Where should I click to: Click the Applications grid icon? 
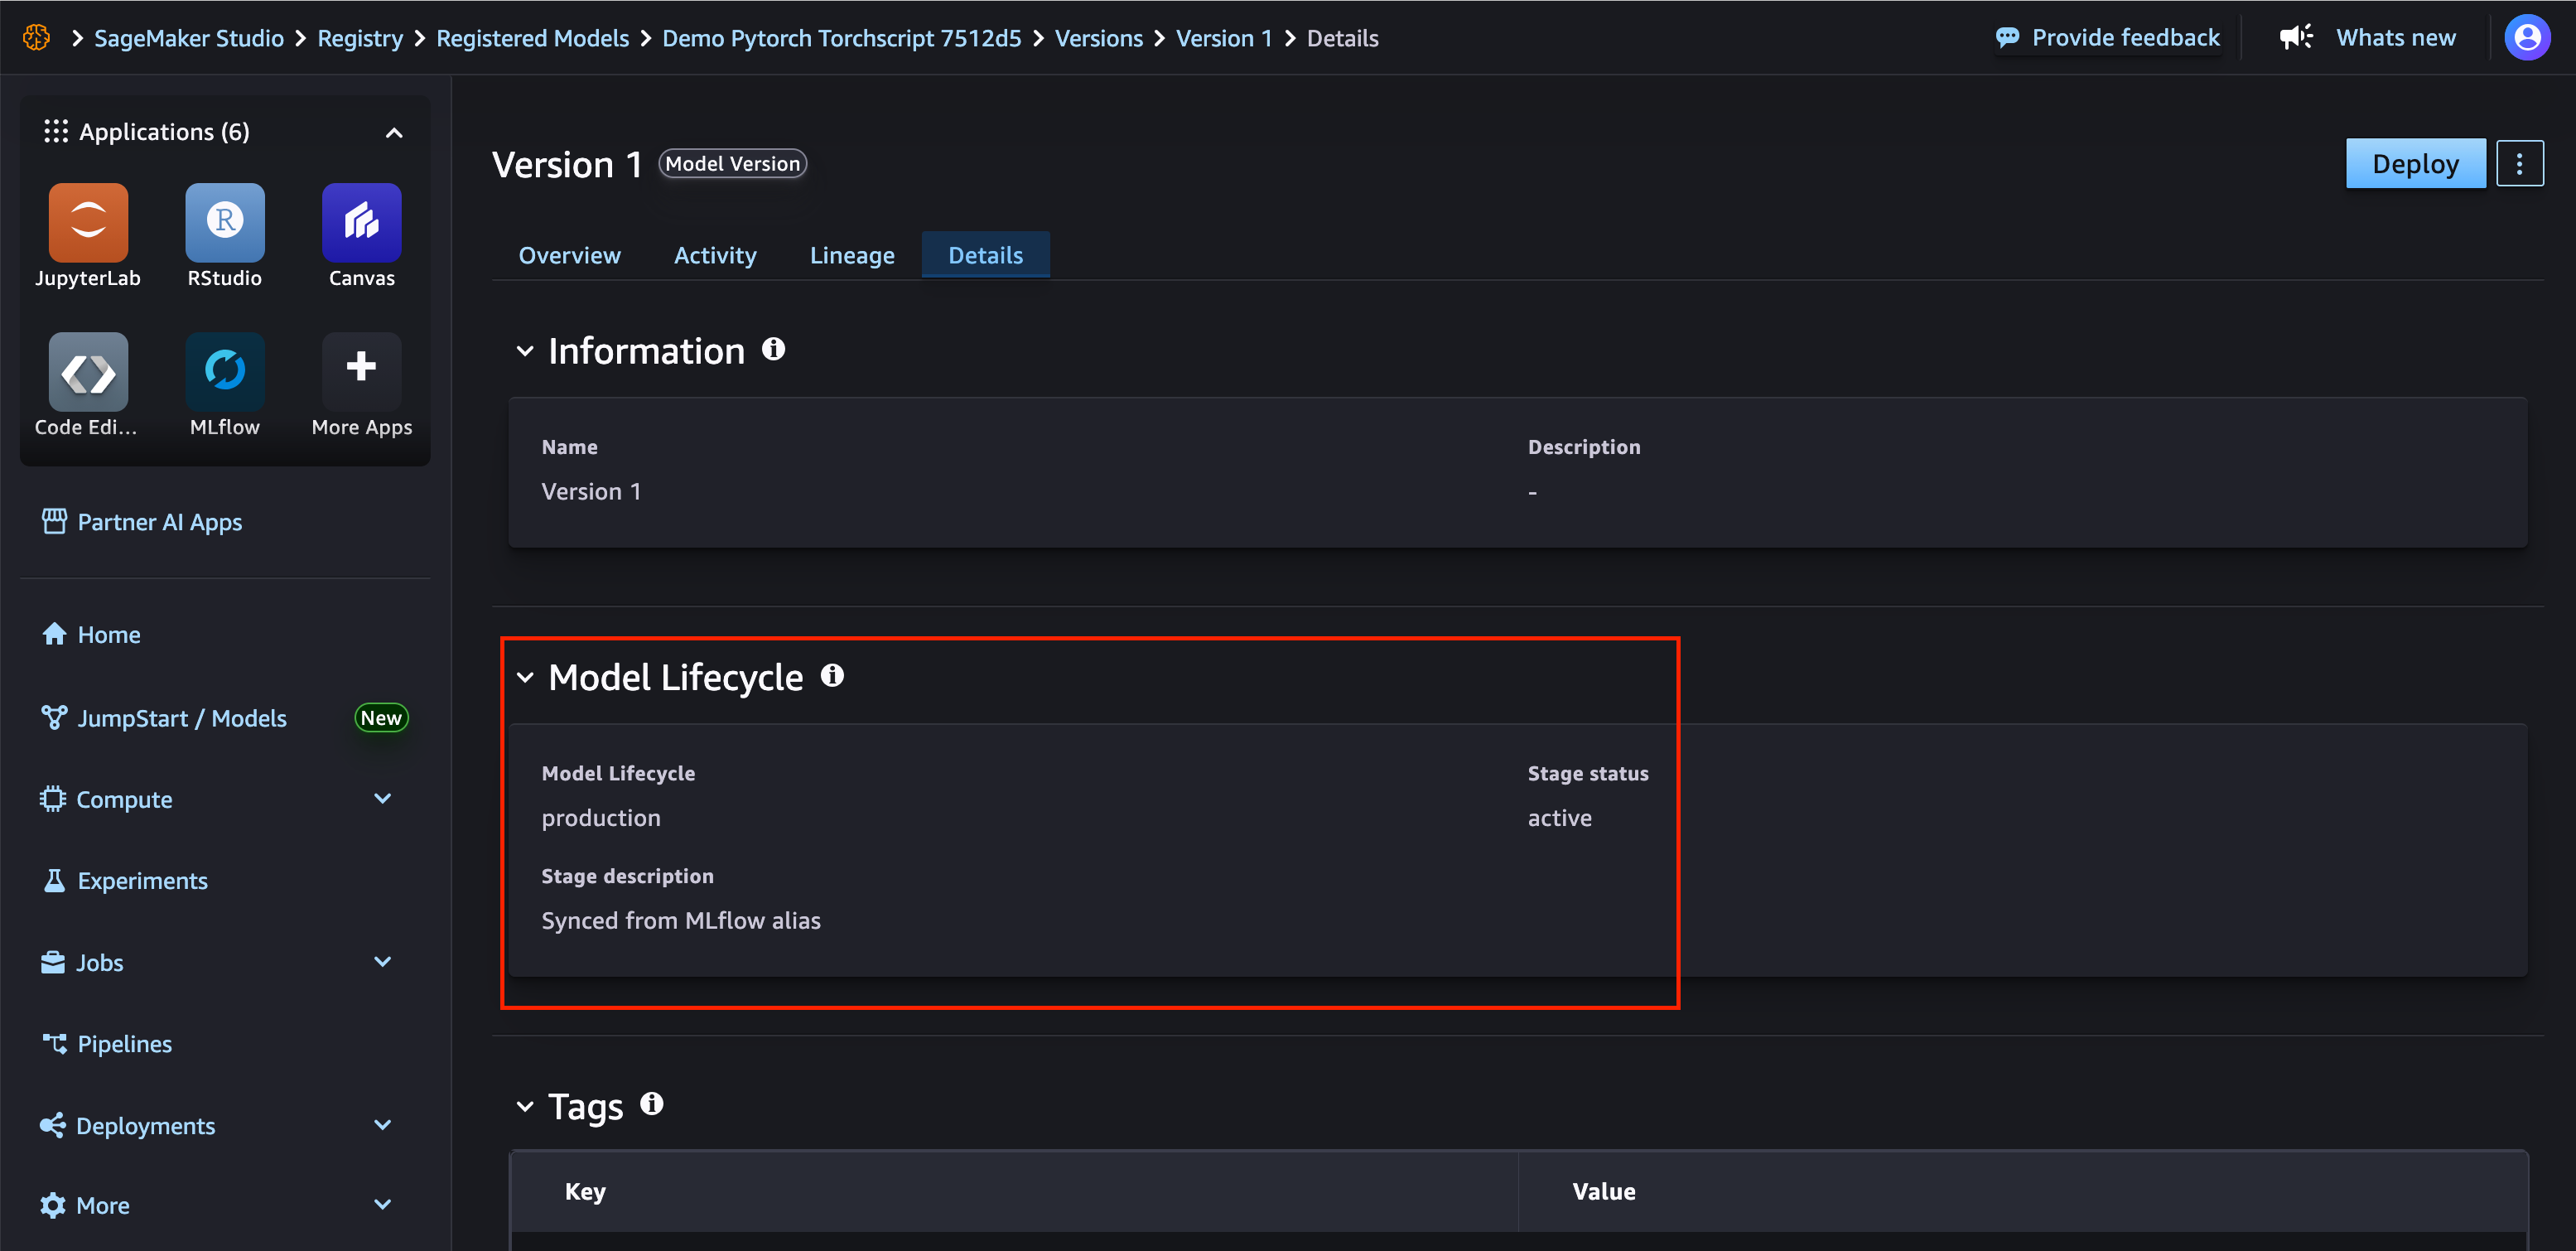(56, 131)
